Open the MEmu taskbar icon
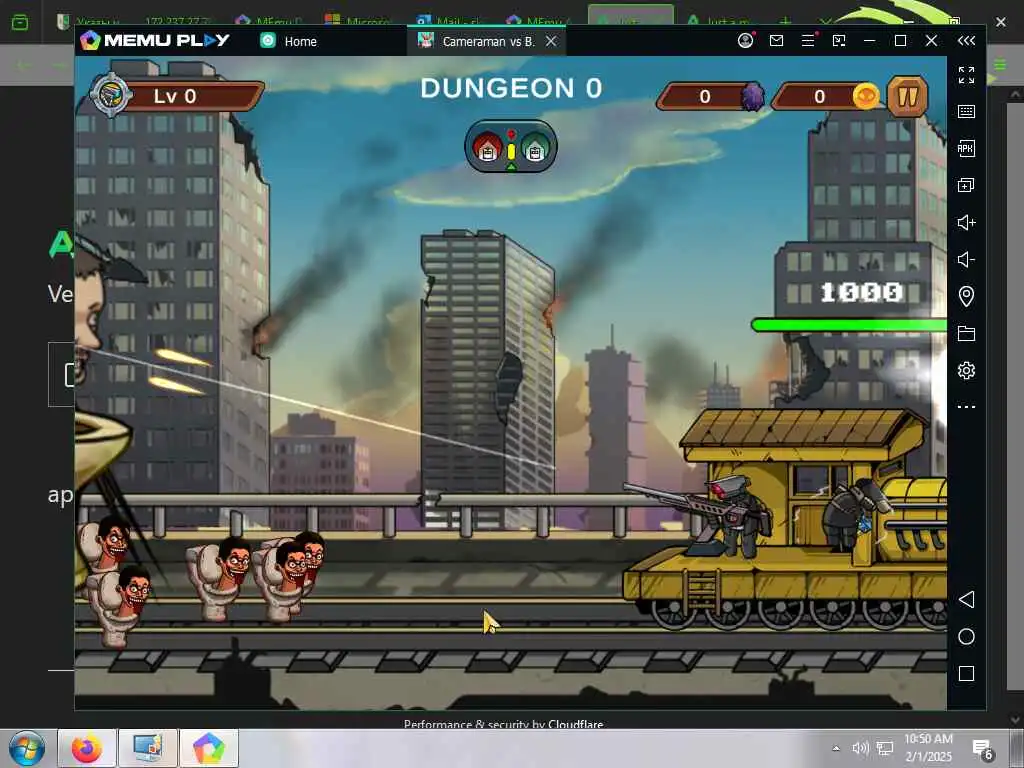This screenshot has height=768, width=1024. [209, 748]
